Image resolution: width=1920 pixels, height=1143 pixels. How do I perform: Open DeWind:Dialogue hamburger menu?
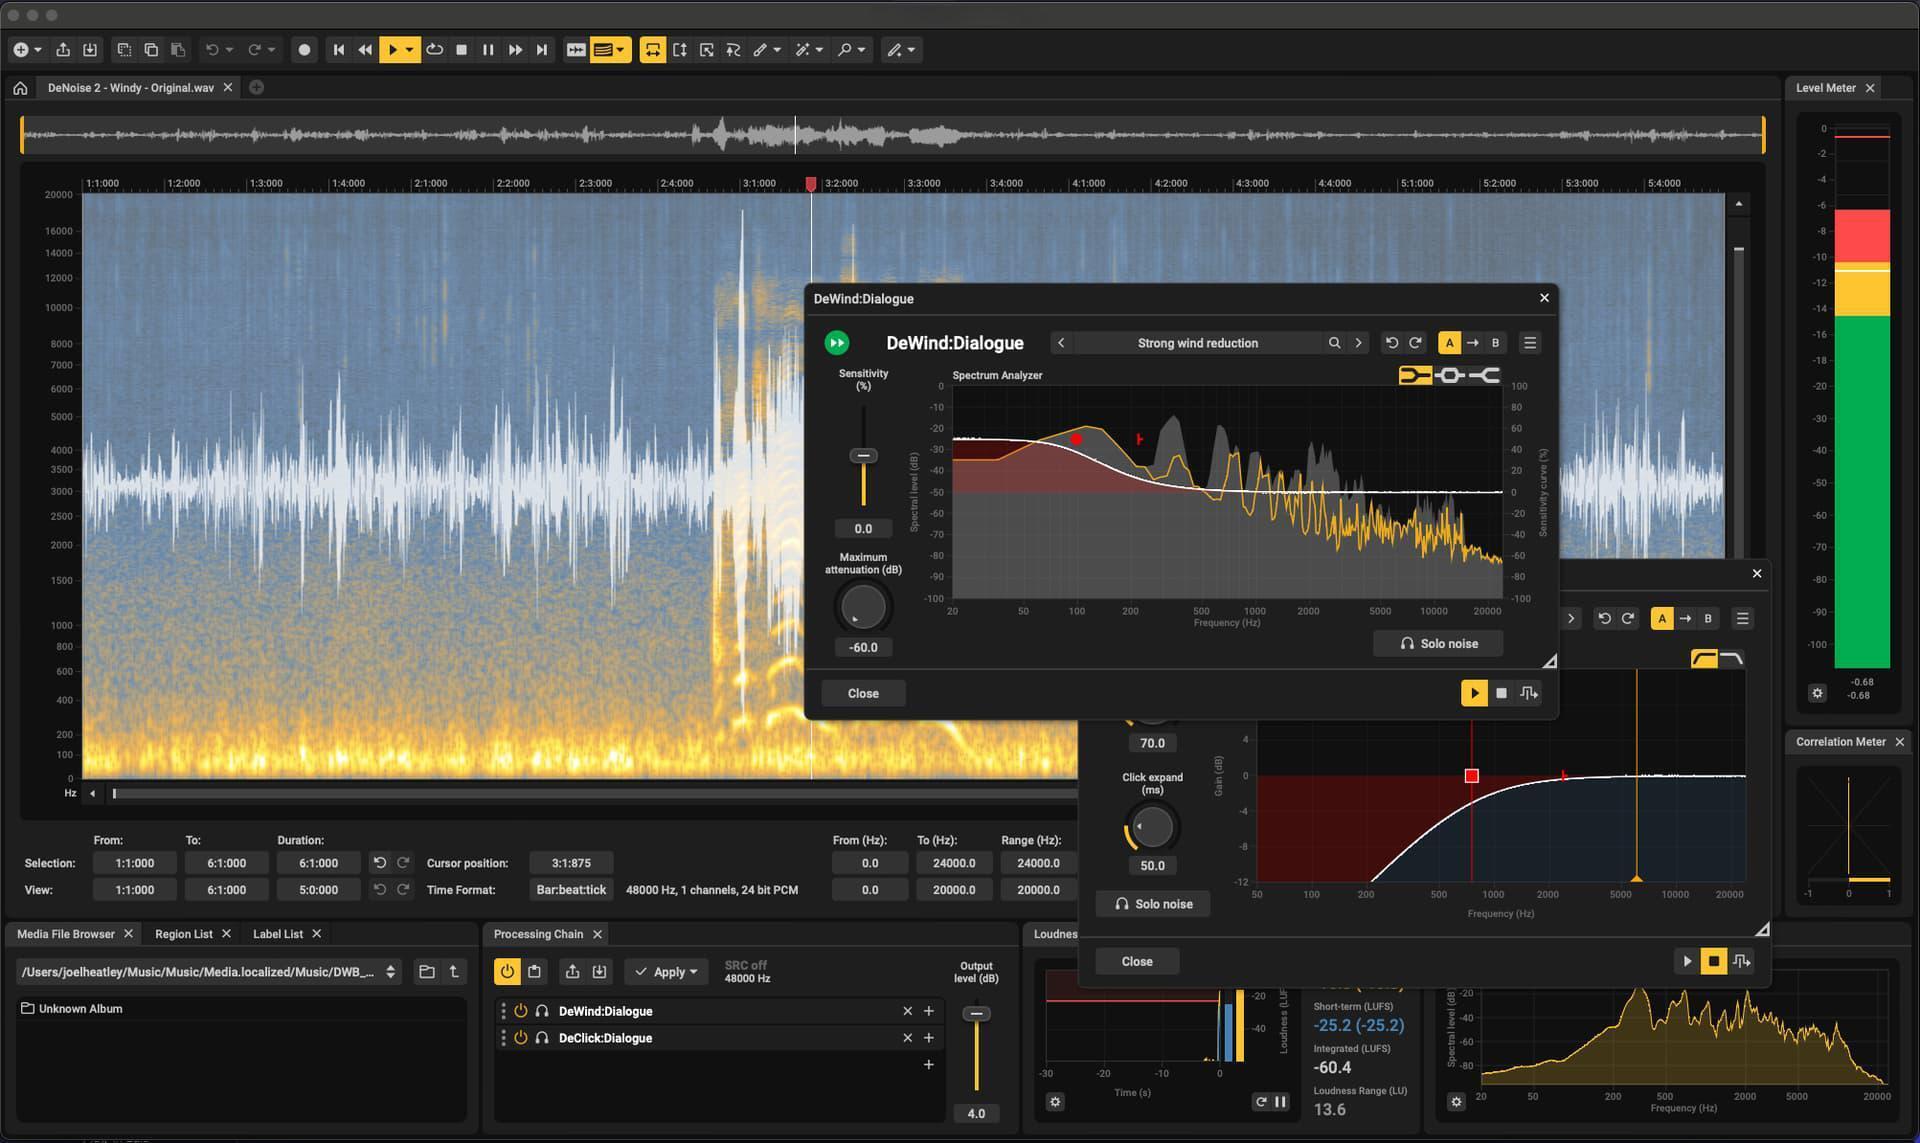tap(1530, 343)
